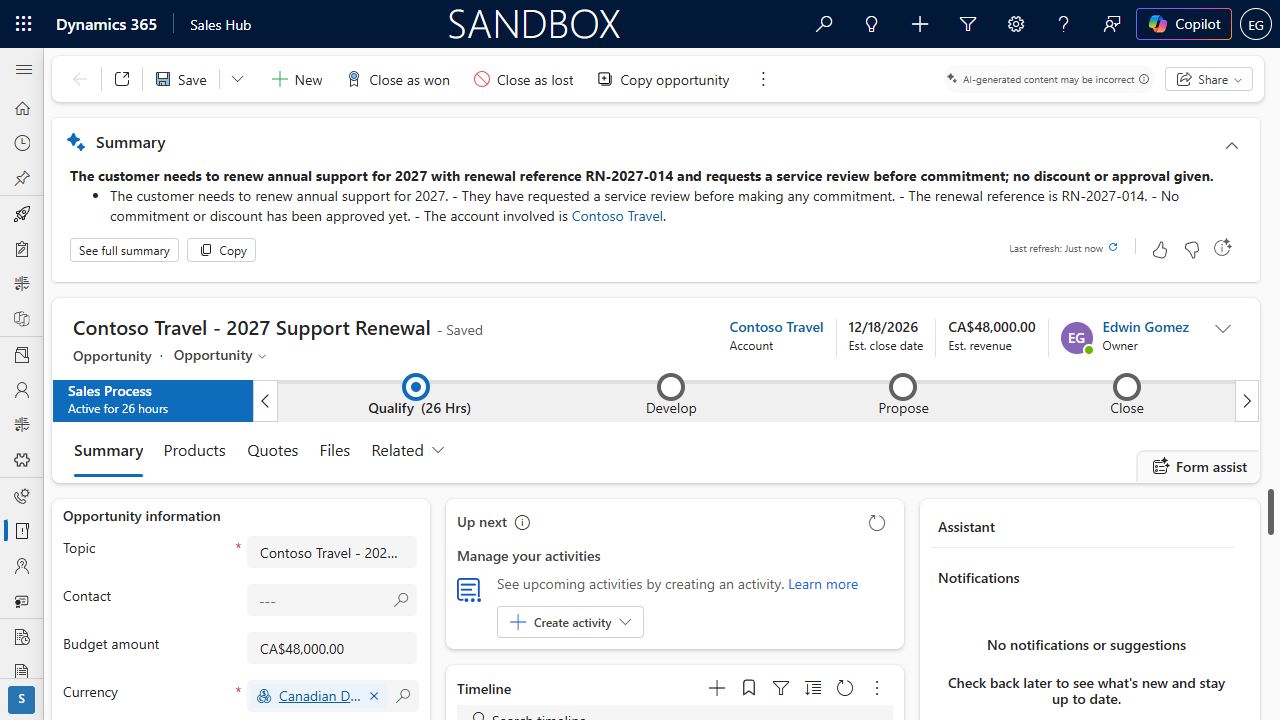Click See full summary button
1280x720 pixels.
tap(124, 250)
